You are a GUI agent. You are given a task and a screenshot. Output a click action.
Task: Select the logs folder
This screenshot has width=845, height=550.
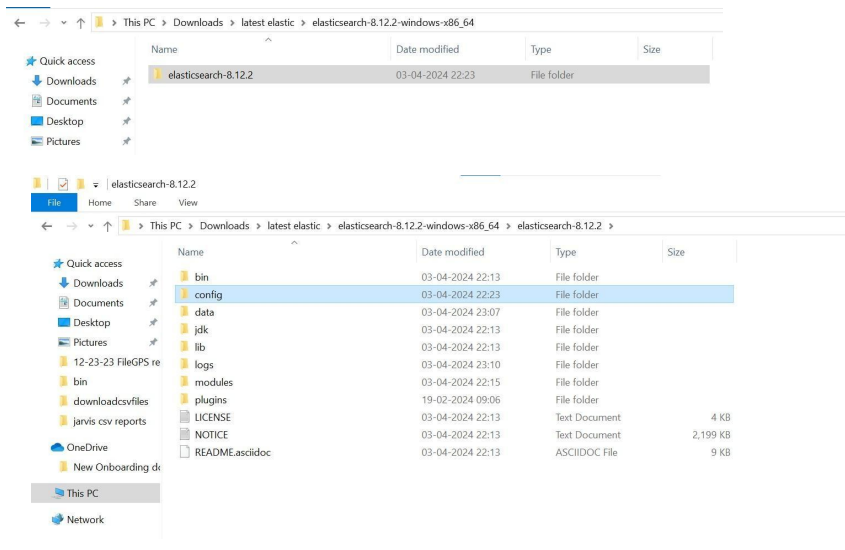[x=454, y=365]
